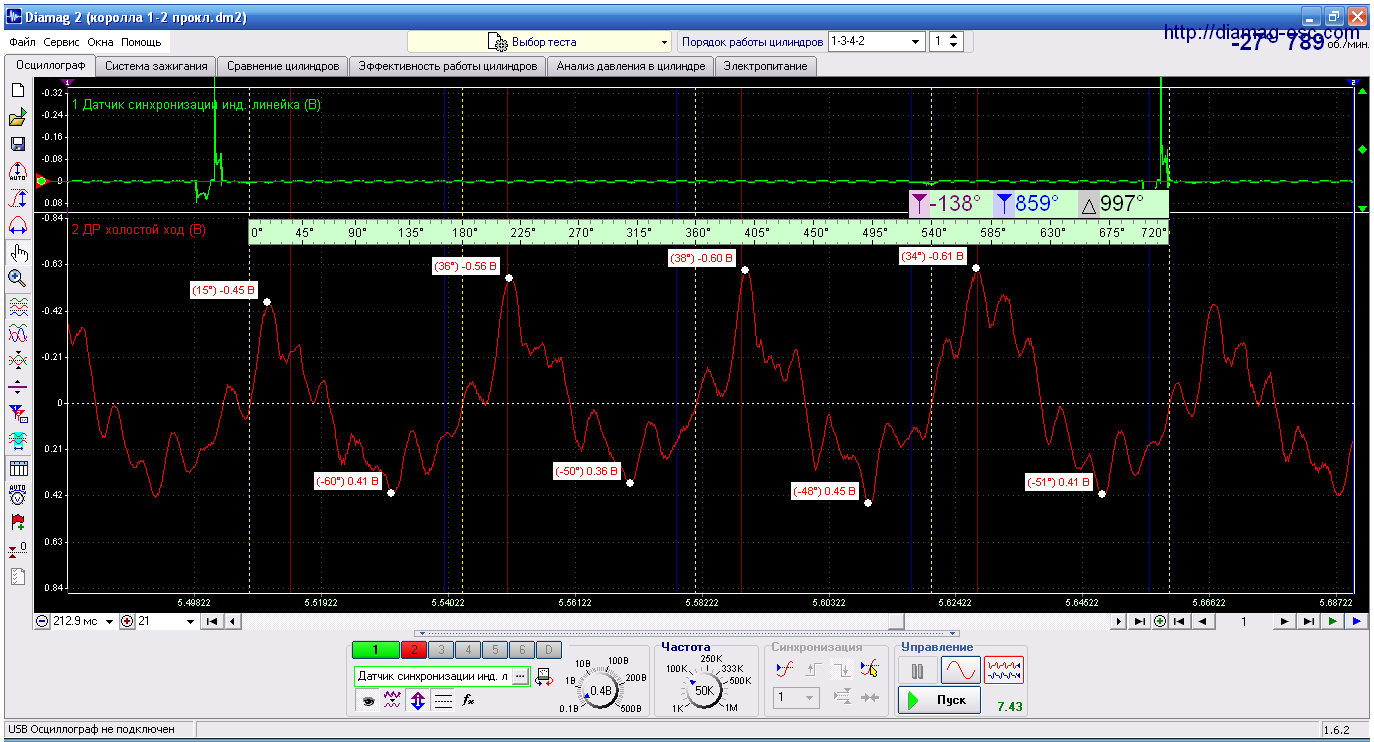
Task: Click the dashed lines style icon
Action: click(x=443, y=701)
